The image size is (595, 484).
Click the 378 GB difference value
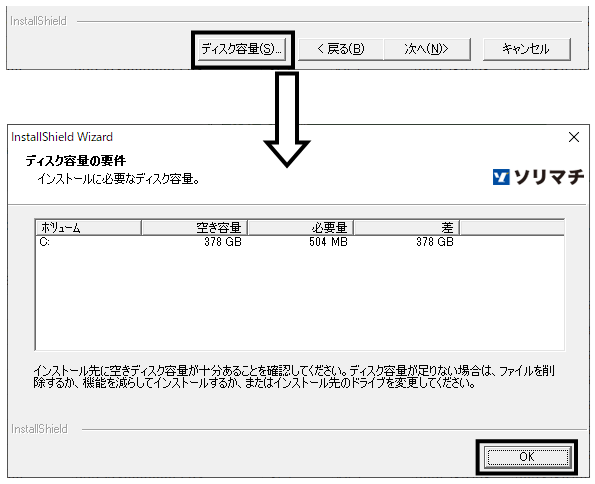point(435,242)
